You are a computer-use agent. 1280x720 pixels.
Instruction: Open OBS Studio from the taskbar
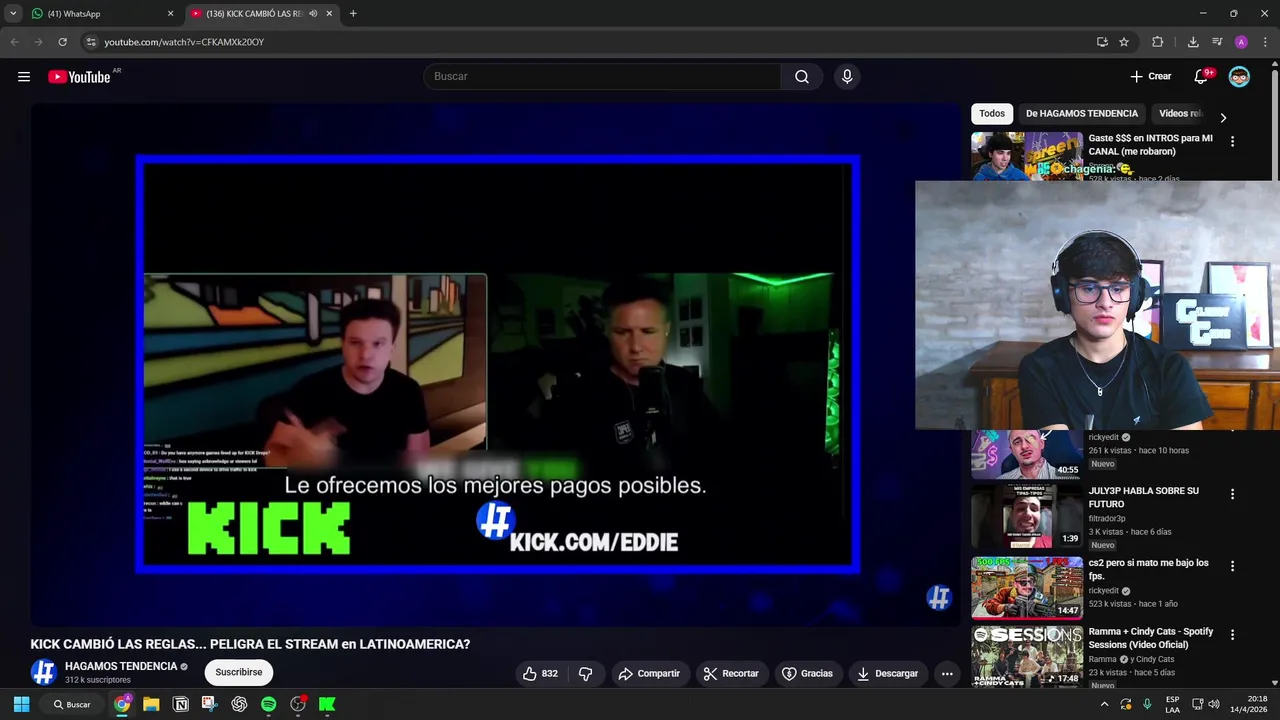point(298,704)
